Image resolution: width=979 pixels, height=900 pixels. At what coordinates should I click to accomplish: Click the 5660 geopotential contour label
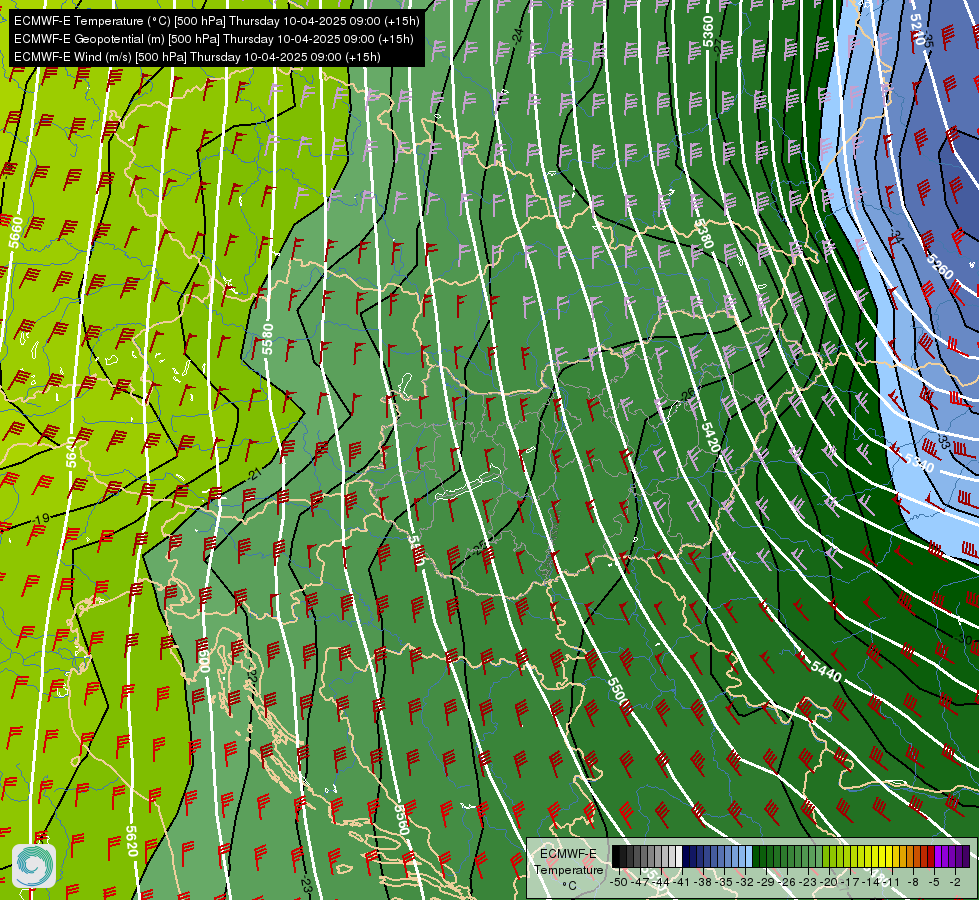click(16, 232)
